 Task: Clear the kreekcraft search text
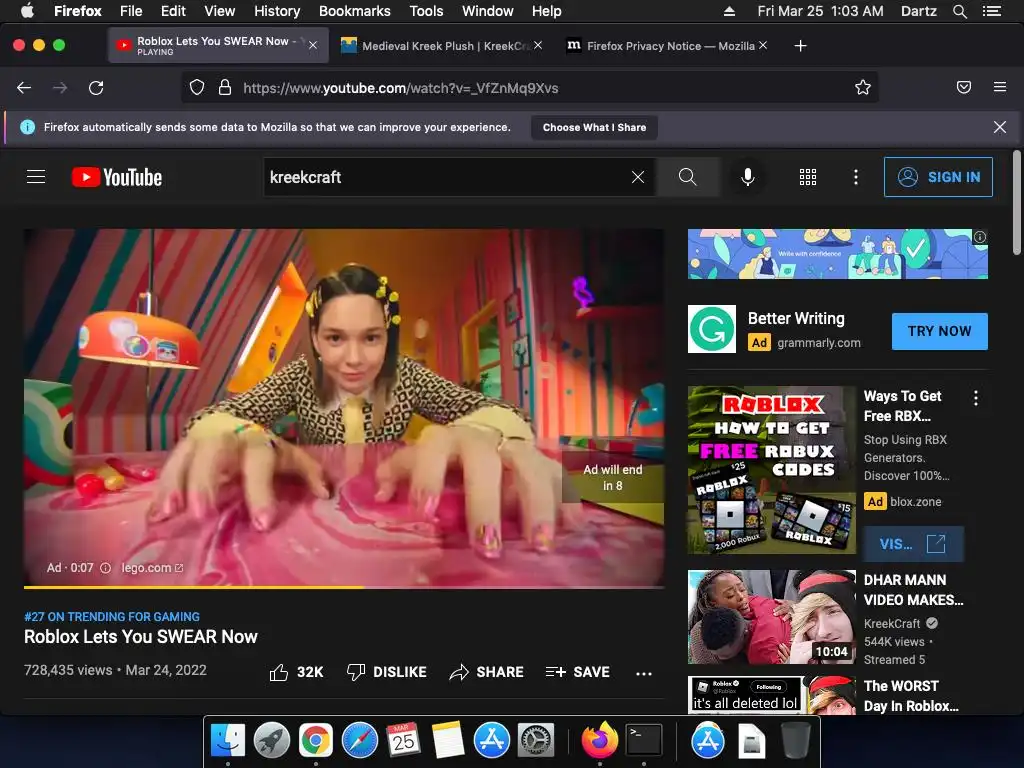pyautogui.click(x=638, y=177)
